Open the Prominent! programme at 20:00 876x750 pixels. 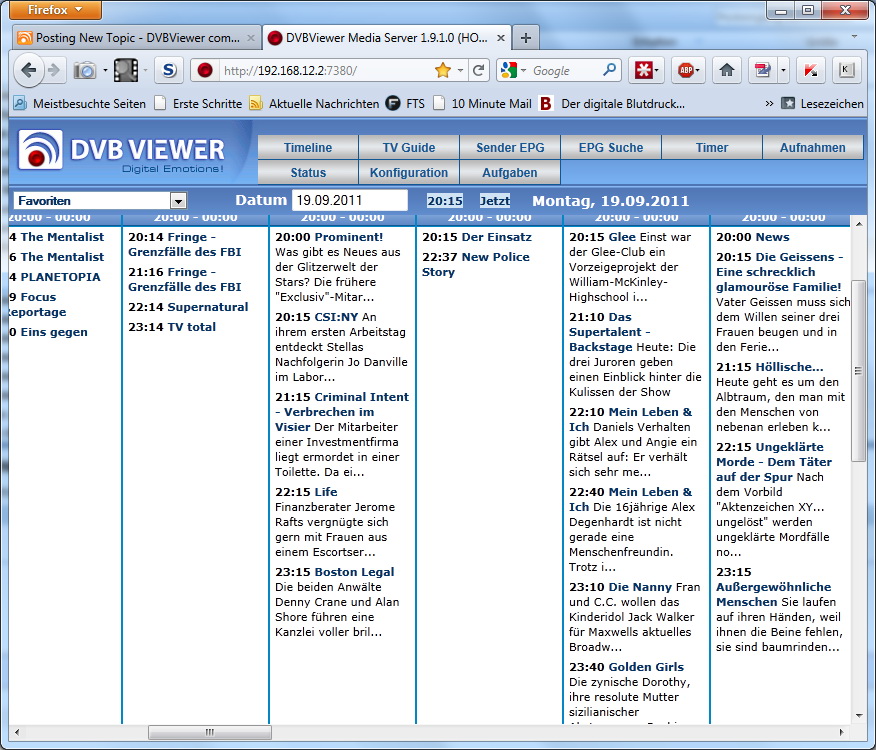click(349, 237)
